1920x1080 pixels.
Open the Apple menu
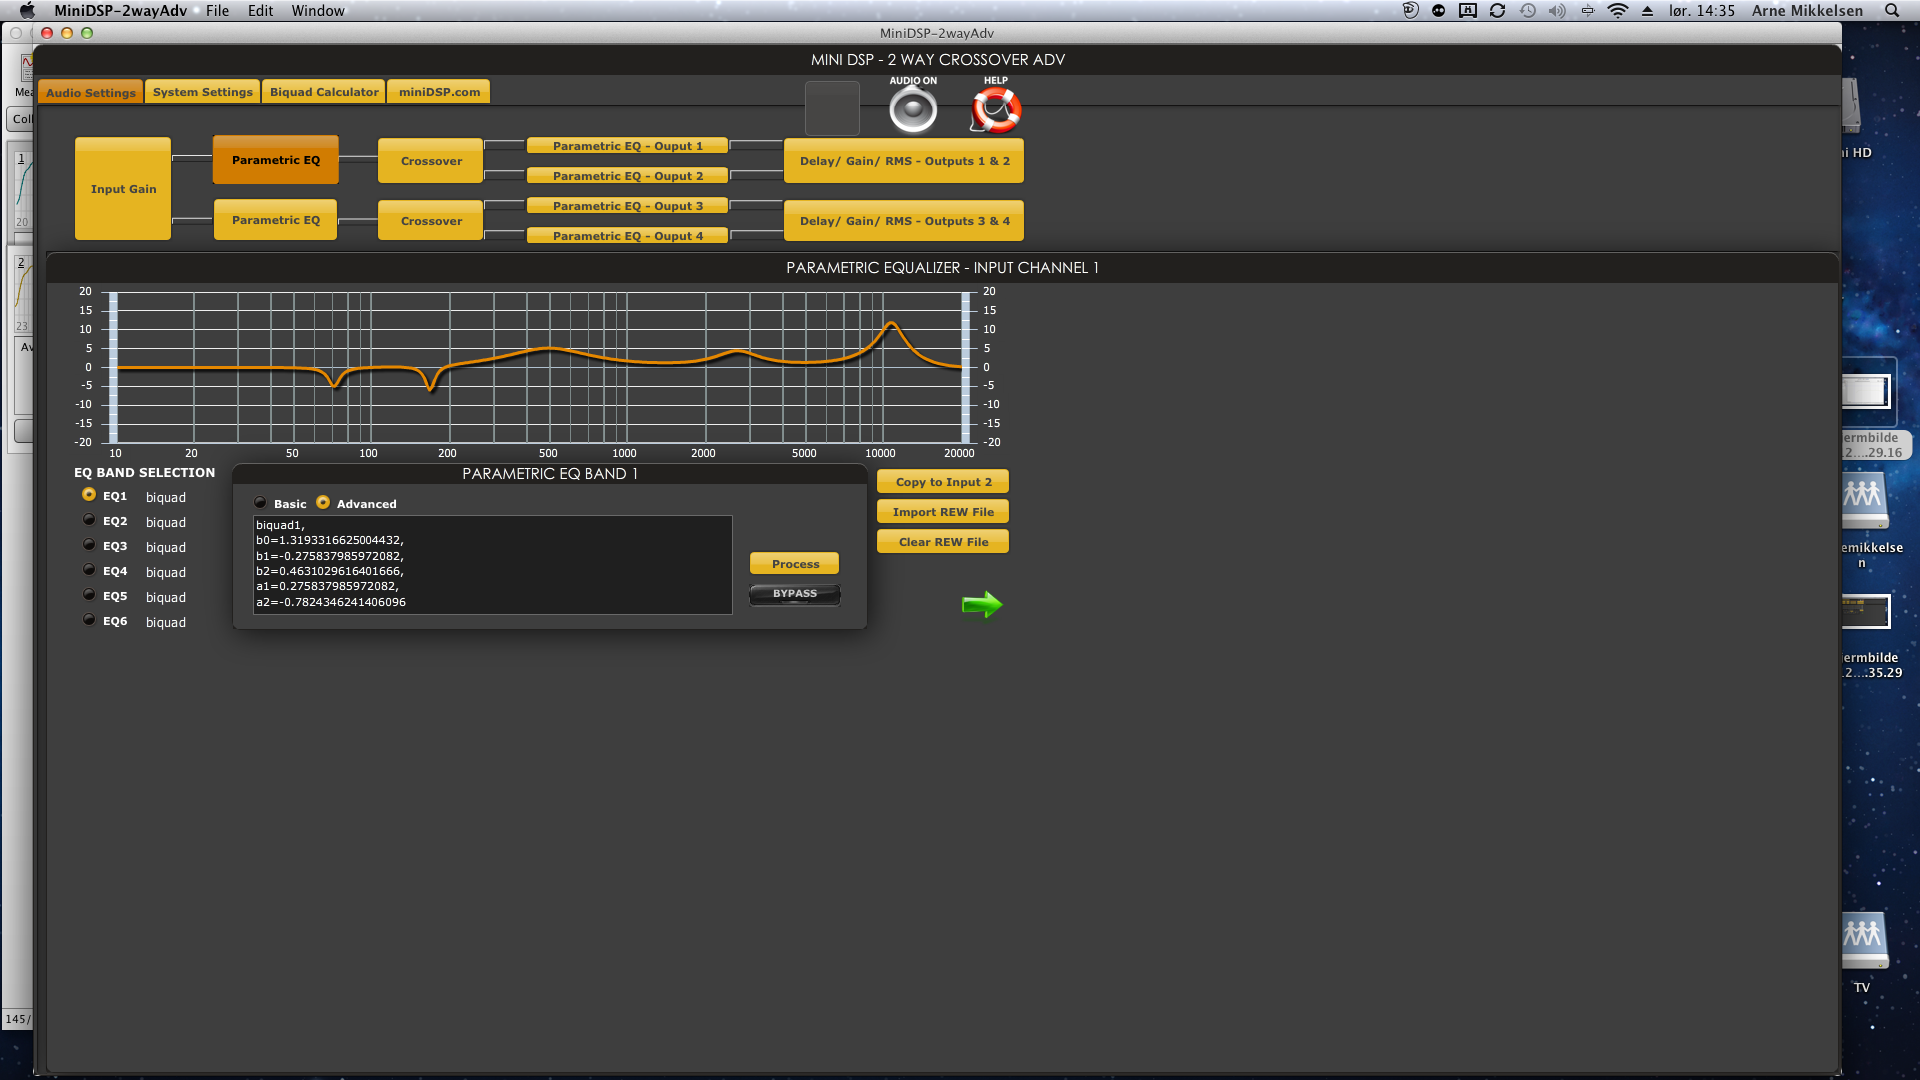pos(27,11)
